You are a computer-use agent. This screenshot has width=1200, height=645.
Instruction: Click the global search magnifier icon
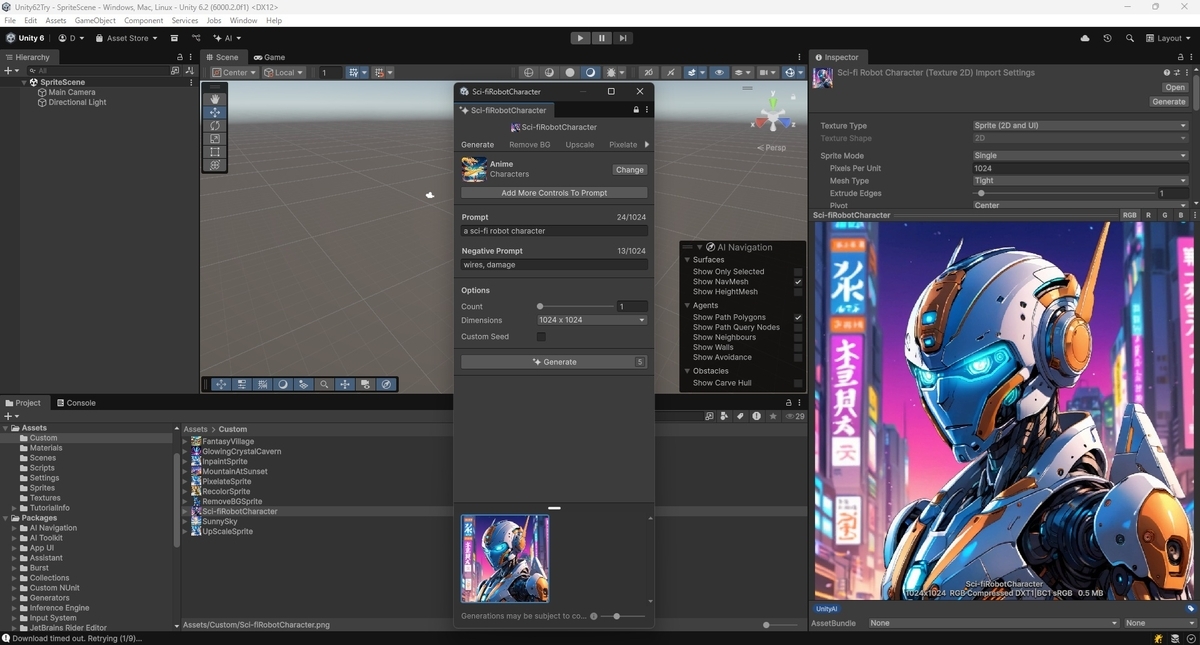1129,38
